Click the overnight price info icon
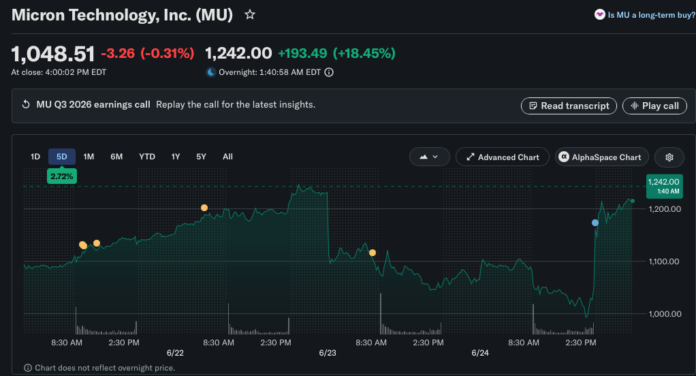The width and height of the screenshot is (696, 376). pyautogui.click(x=329, y=72)
